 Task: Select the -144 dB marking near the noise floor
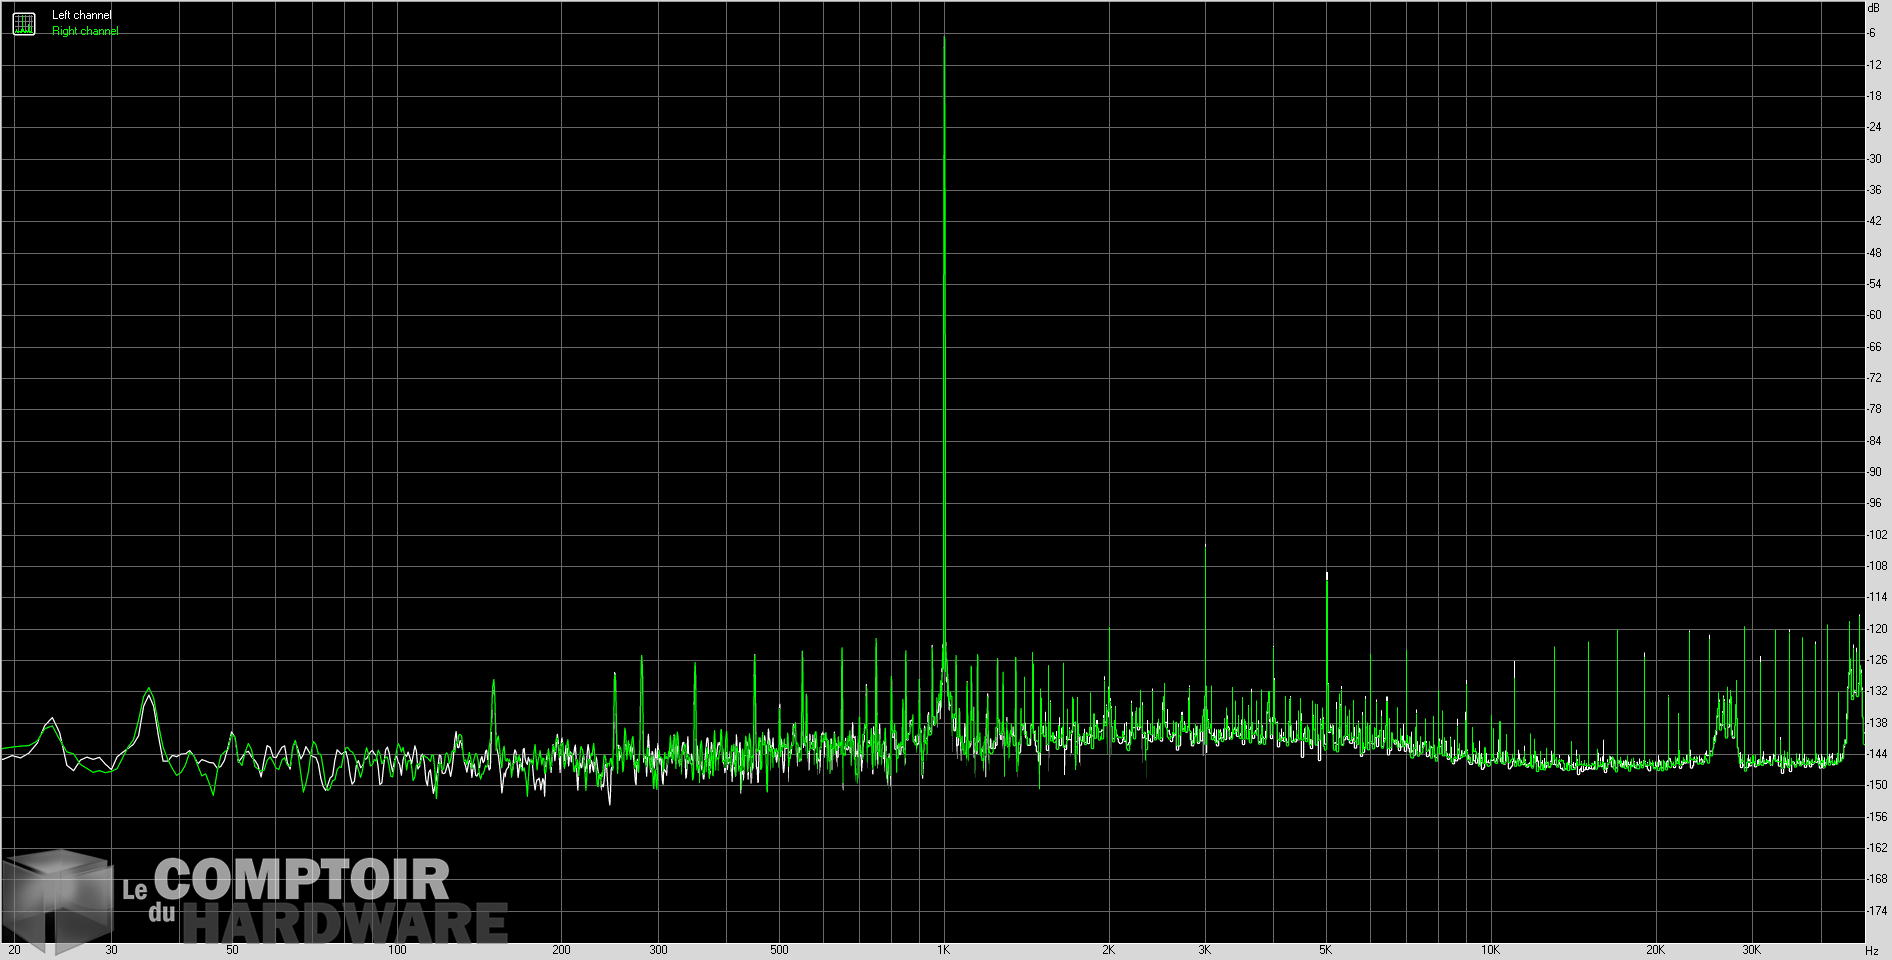(x=1875, y=753)
